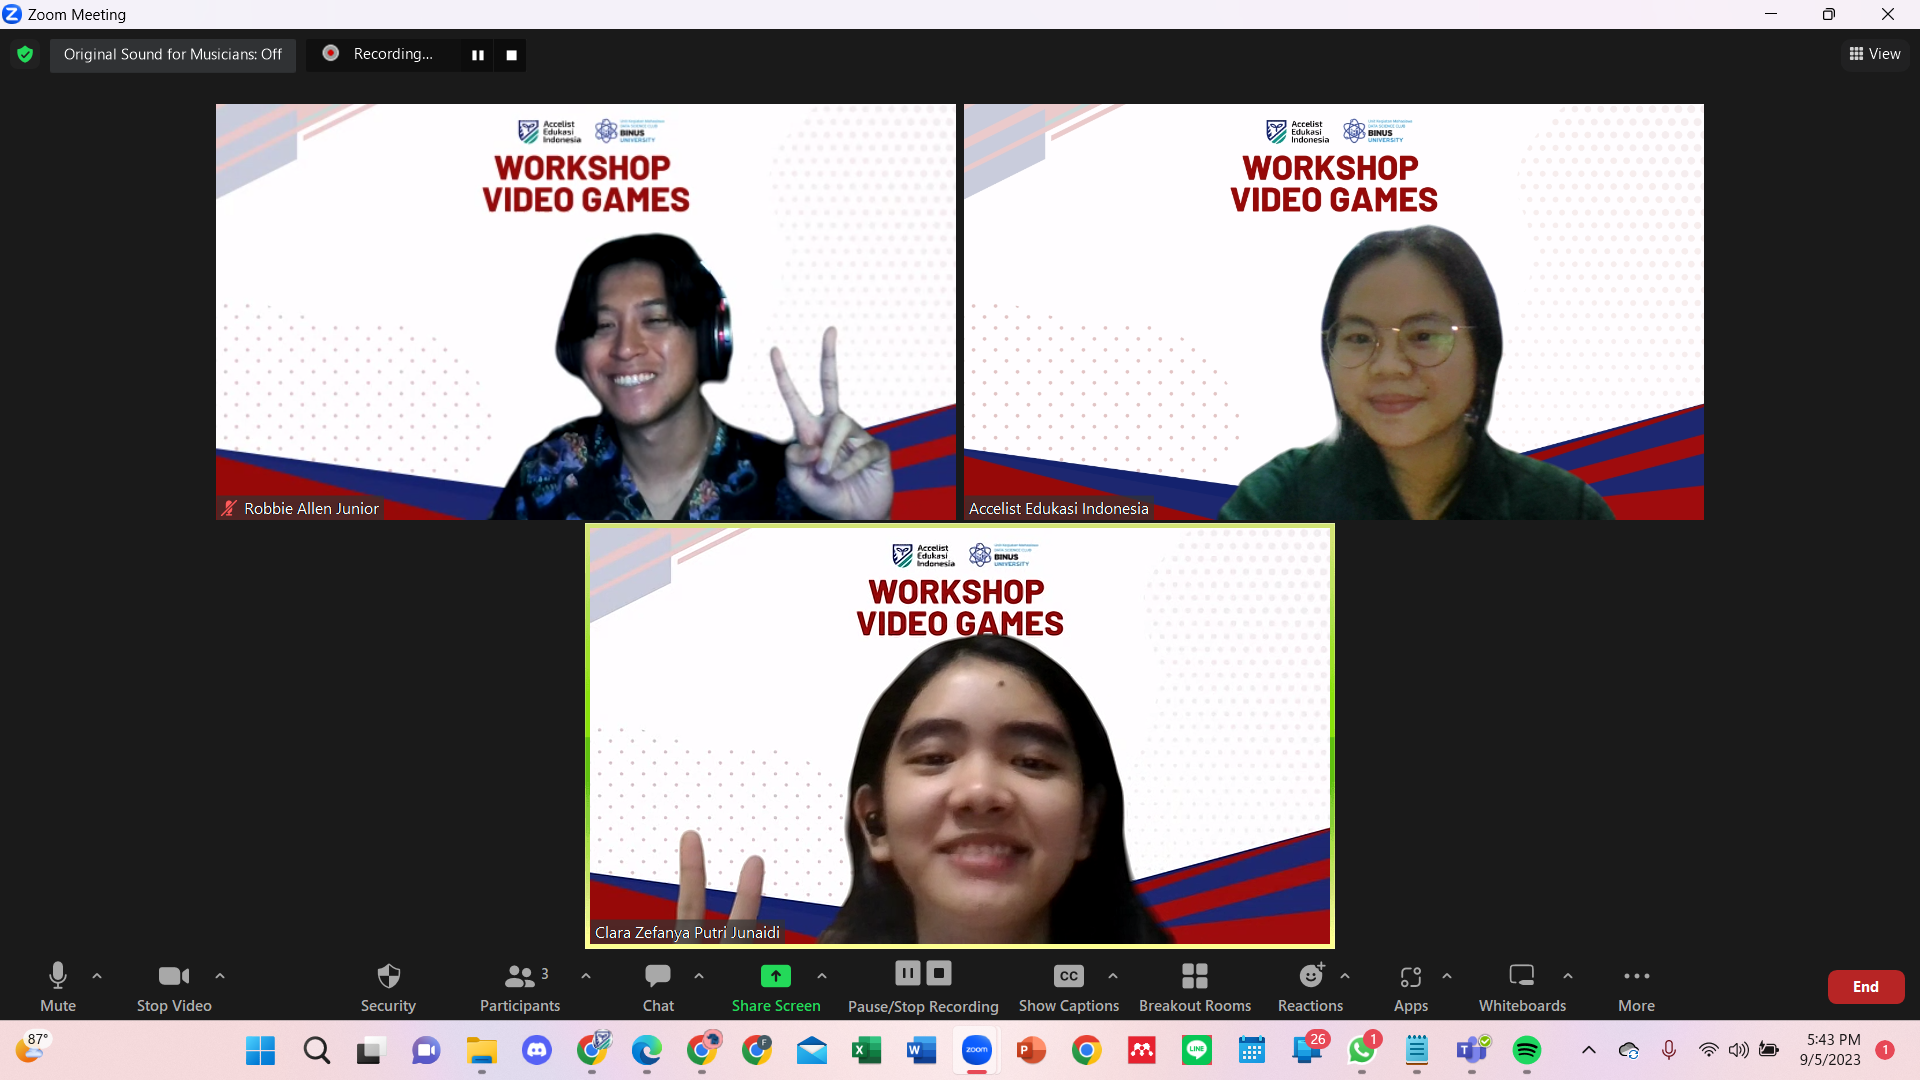The image size is (1920, 1080).
Task: Open video options chevron beside Stop Video
Action: [219, 977]
